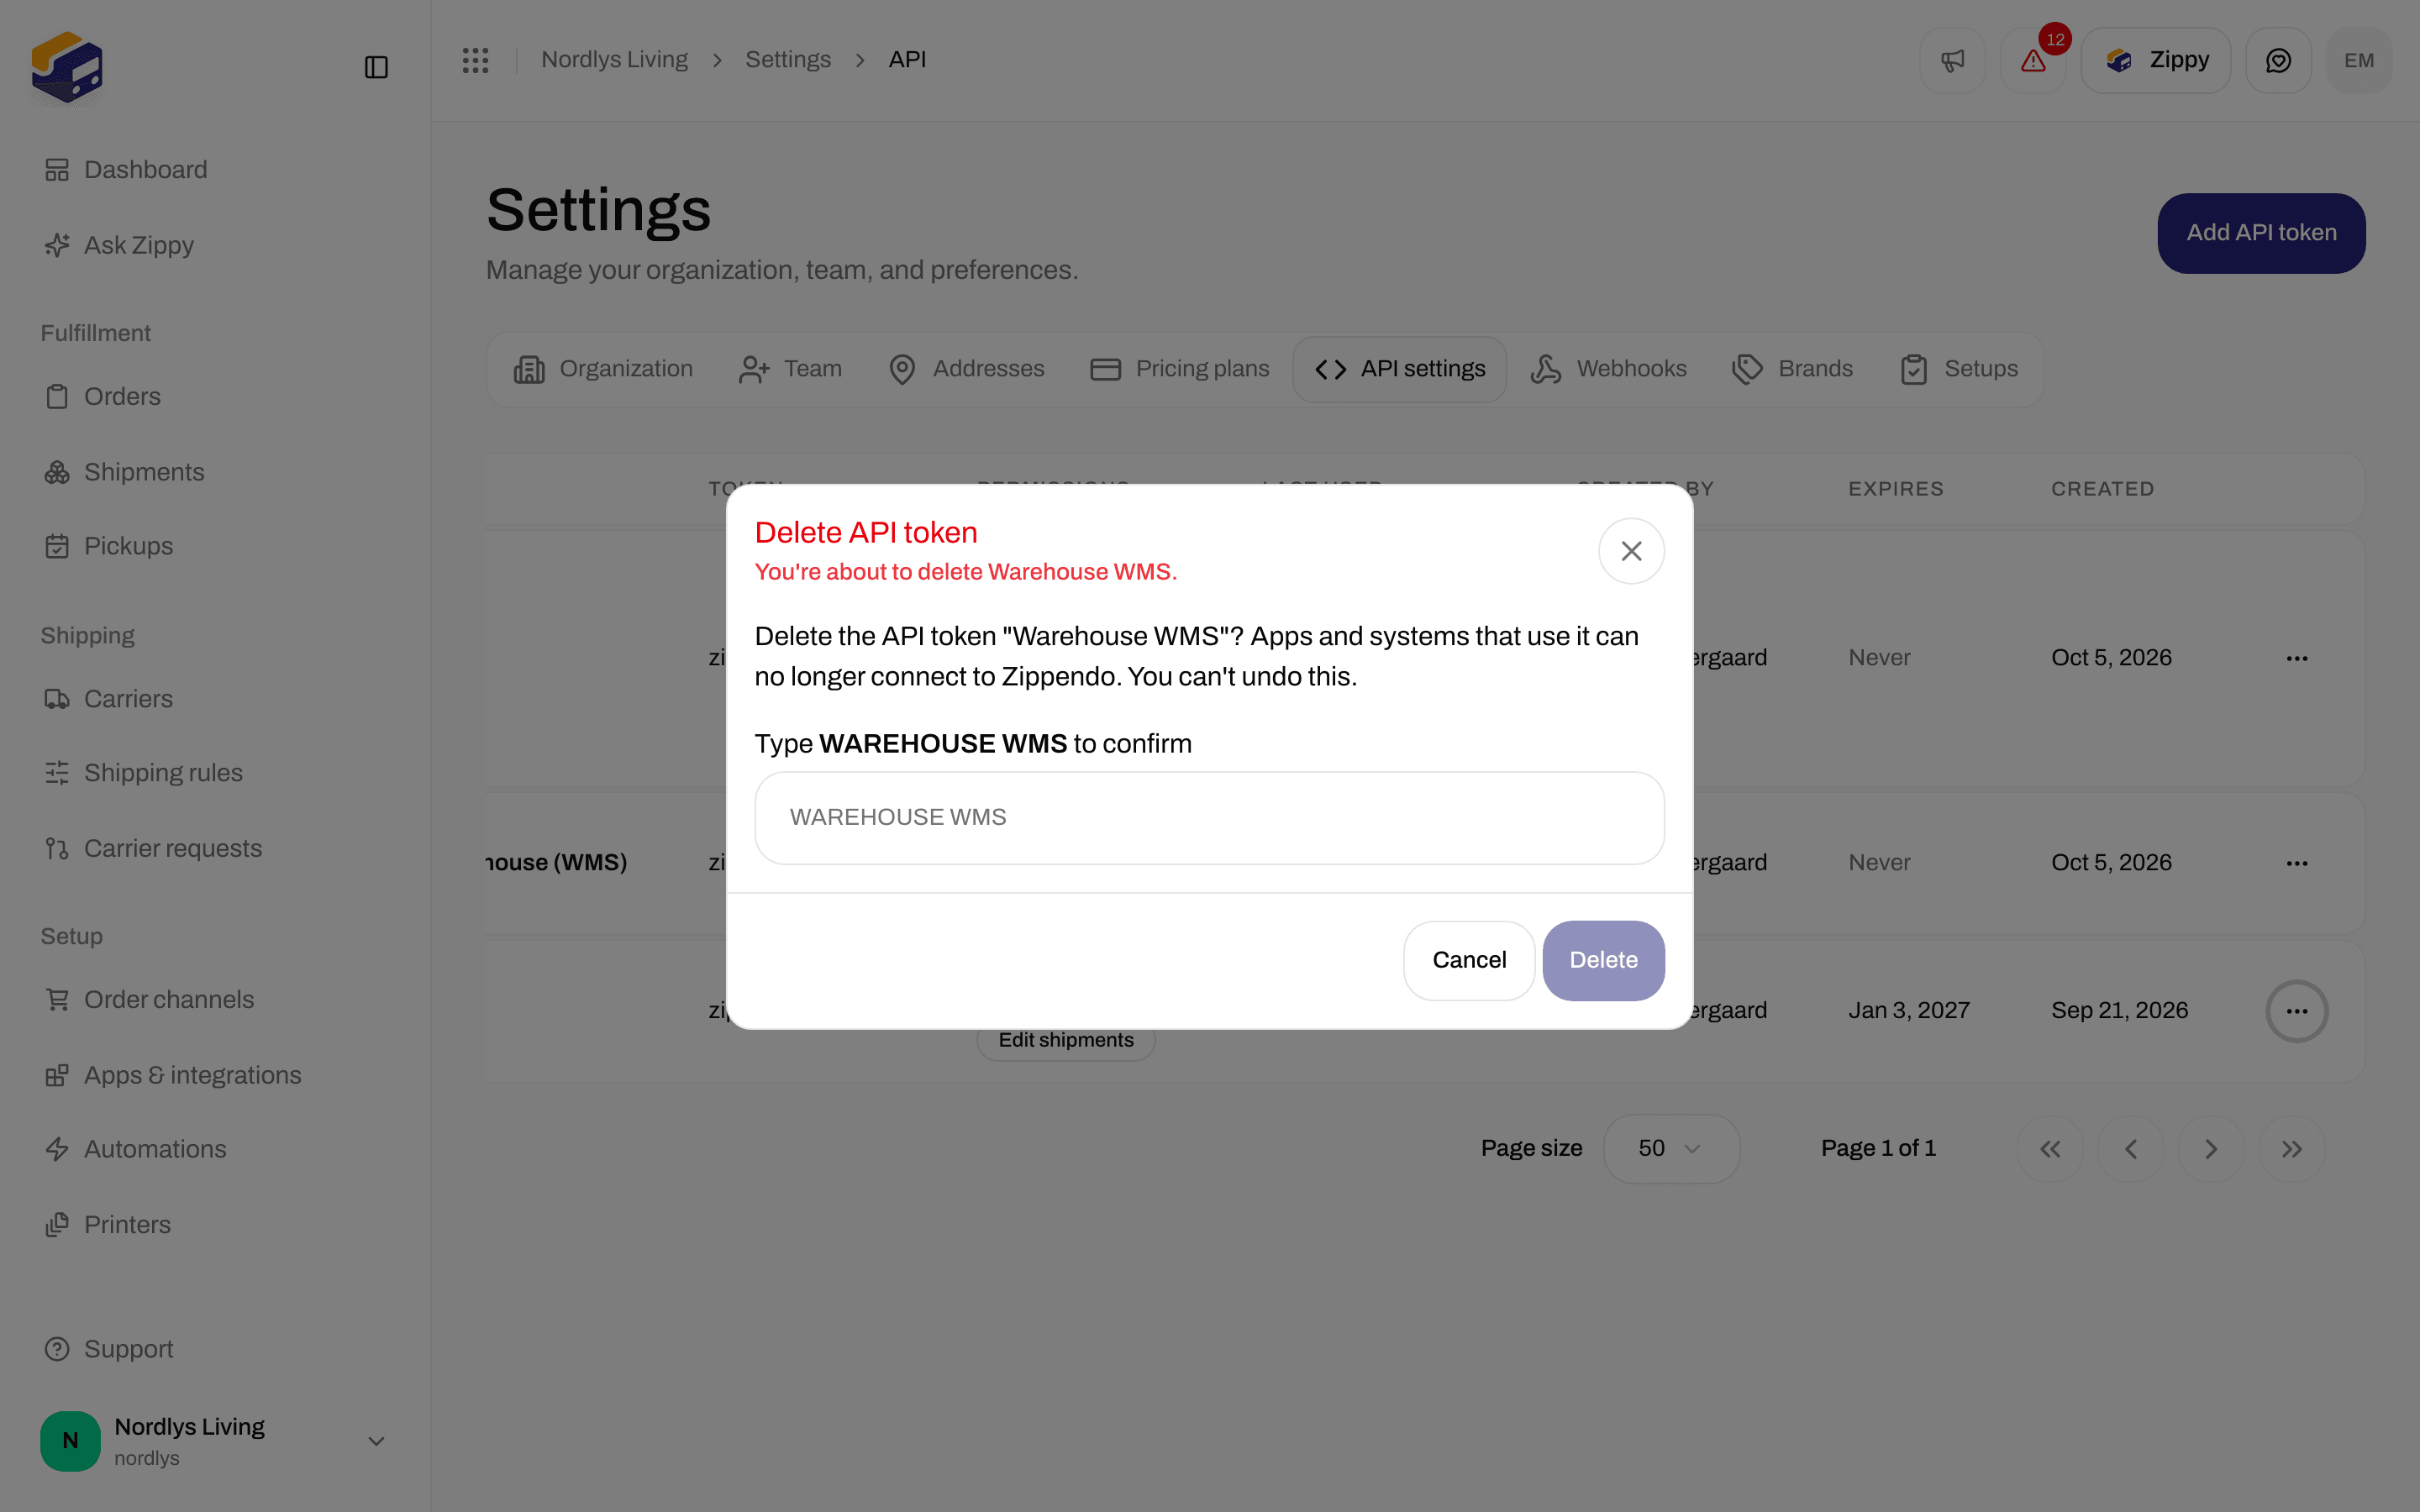Viewport: 2420px width, 1512px height.
Task: Click Cancel in delete dialog
Action: [x=1469, y=960]
